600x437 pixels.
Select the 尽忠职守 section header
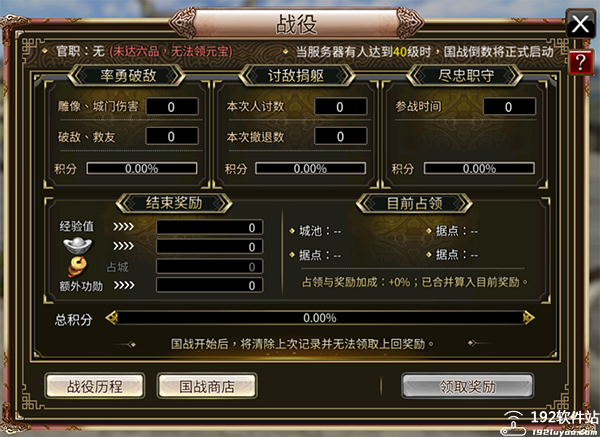[x=465, y=75]
